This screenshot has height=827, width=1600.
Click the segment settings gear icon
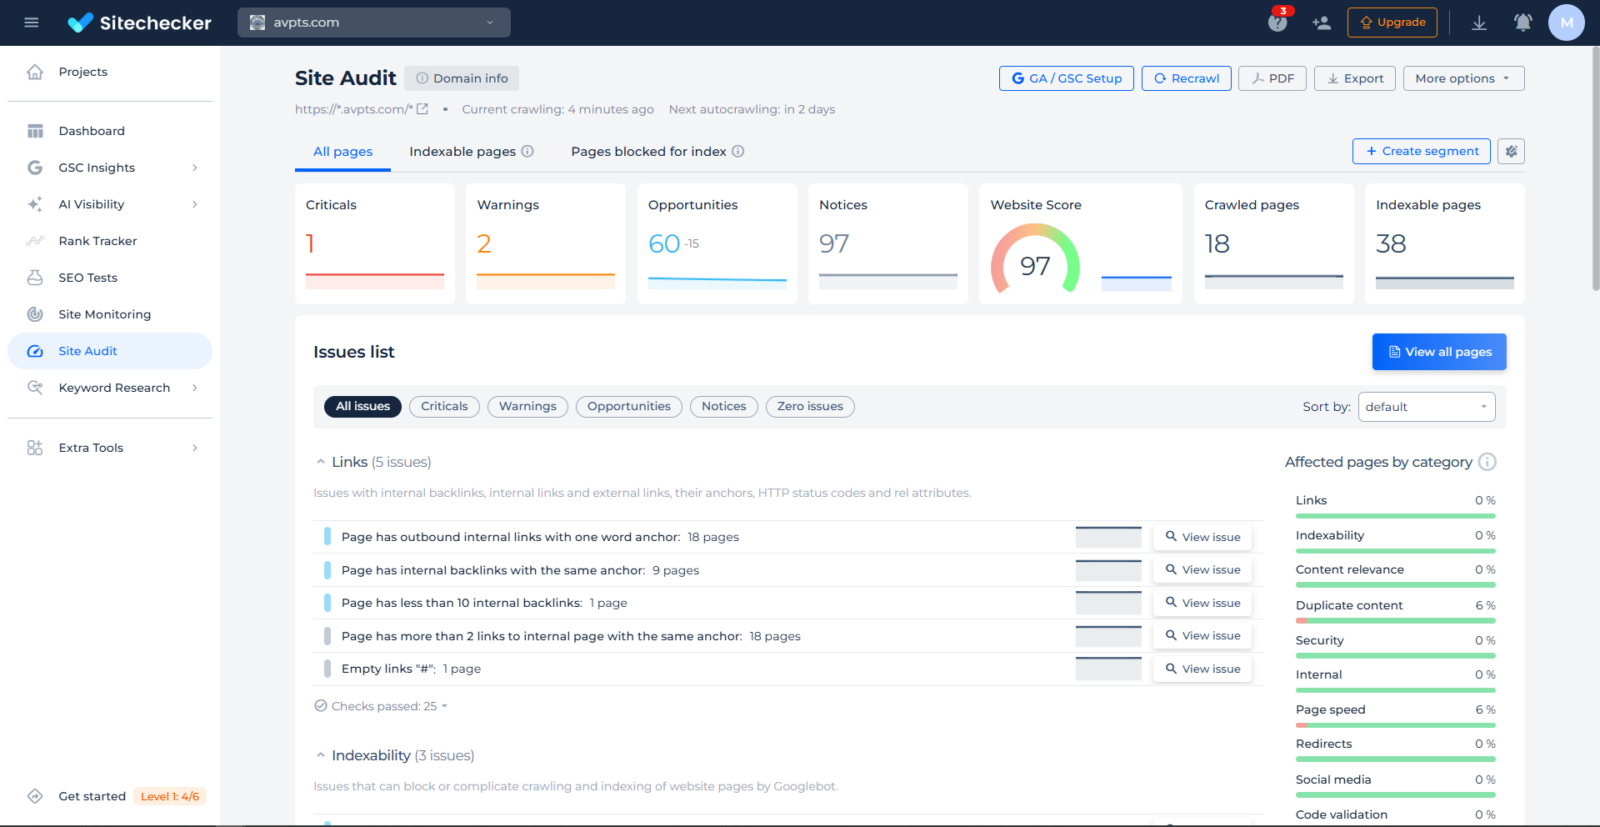(1511, 151)
